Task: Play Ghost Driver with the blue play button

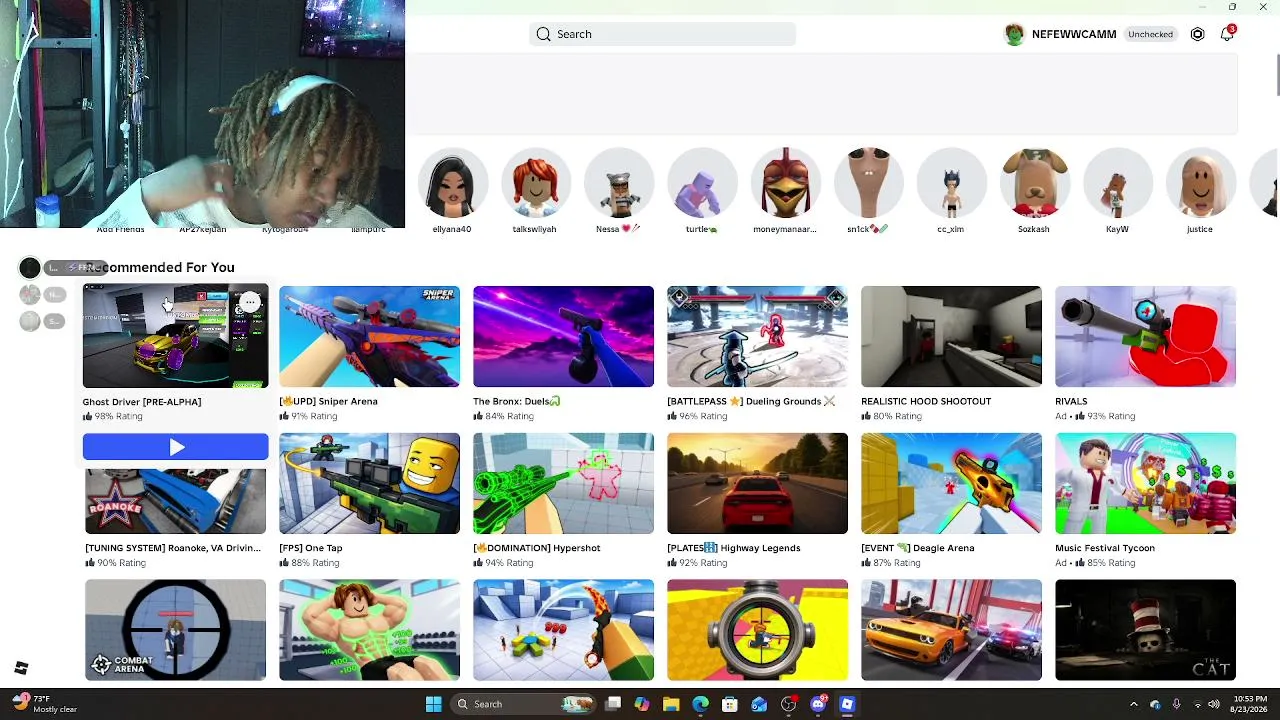Action: [x=176, y=447]
